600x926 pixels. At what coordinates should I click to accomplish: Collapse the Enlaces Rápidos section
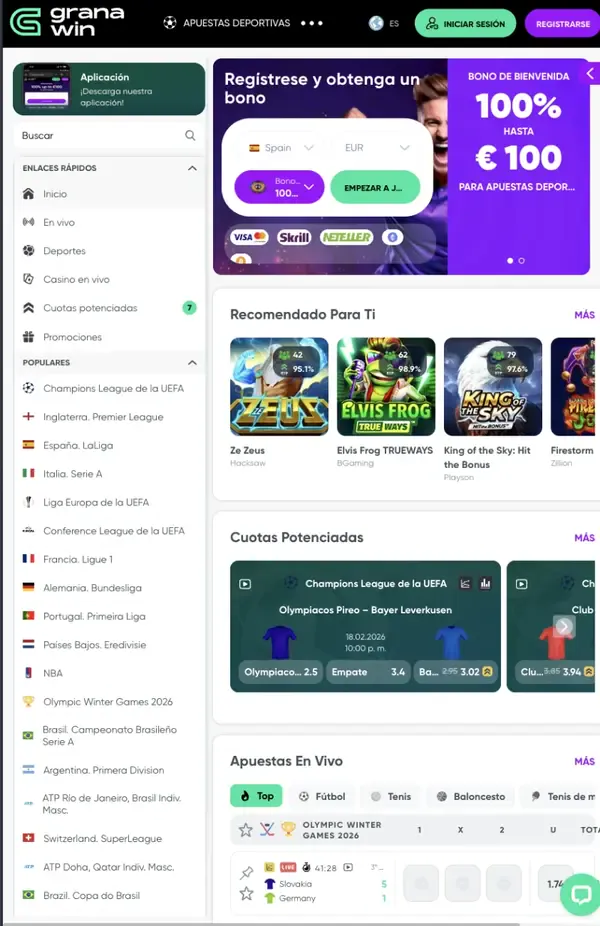192,168
